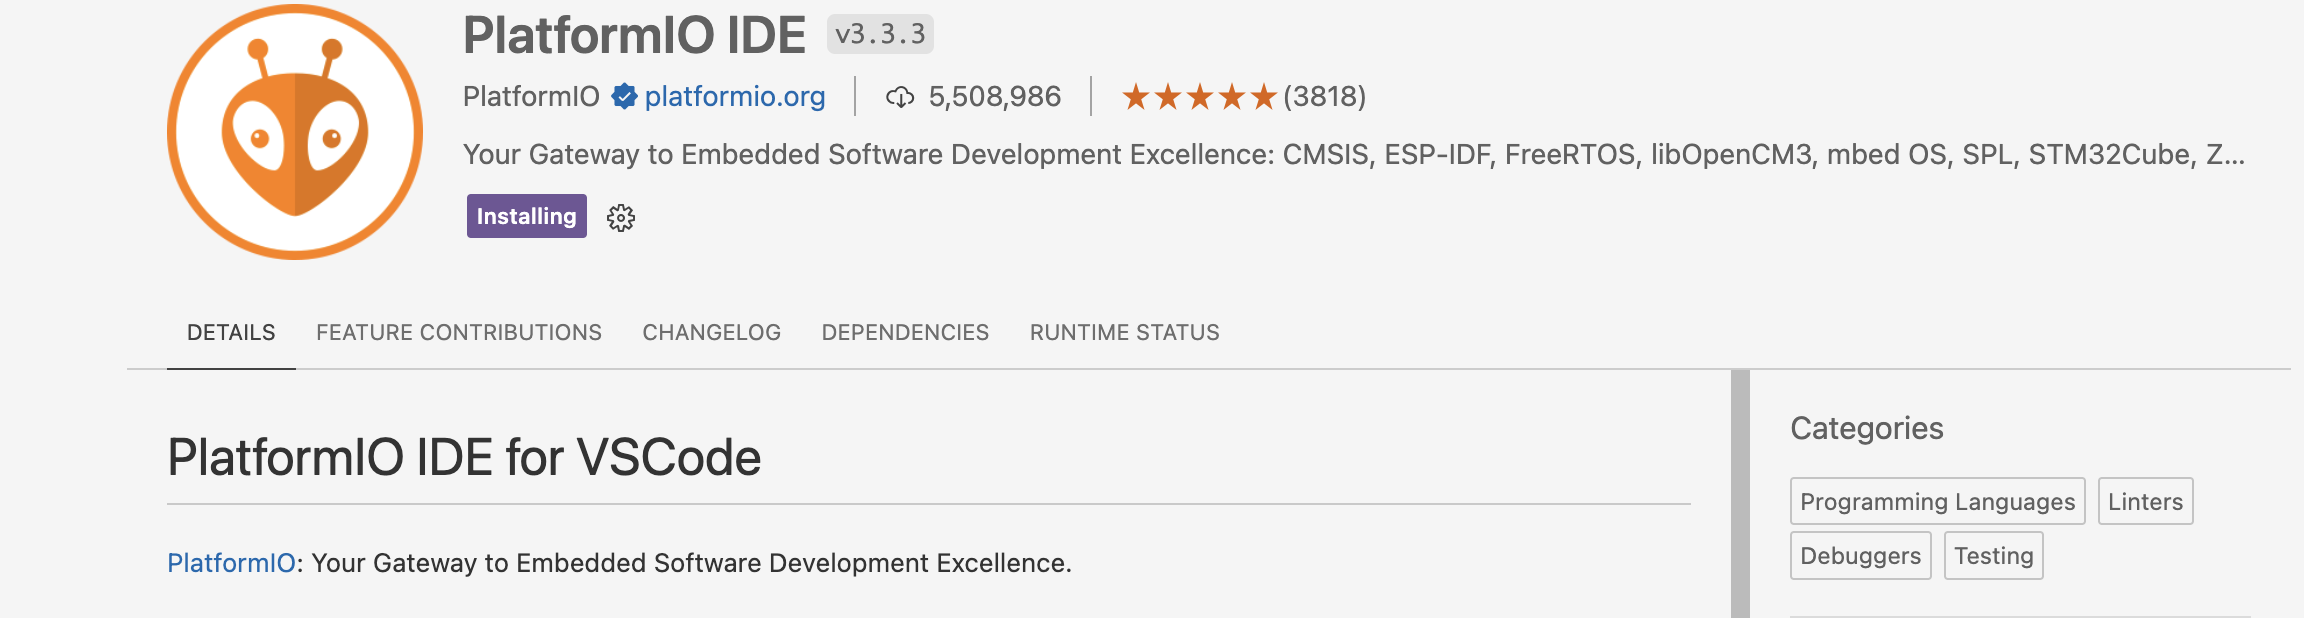The image size is (2304, 618).
Task: Select the Linters category tag
Action: (2146, 501)
